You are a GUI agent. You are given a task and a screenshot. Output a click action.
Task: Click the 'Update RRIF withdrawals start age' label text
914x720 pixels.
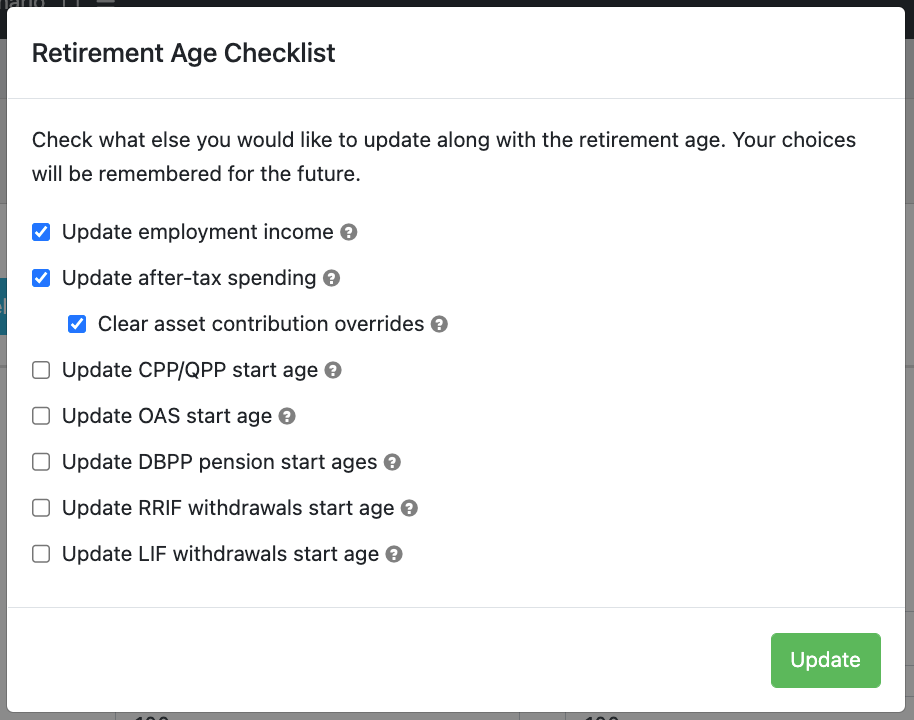pyautogui.click(x=228, y=508)
